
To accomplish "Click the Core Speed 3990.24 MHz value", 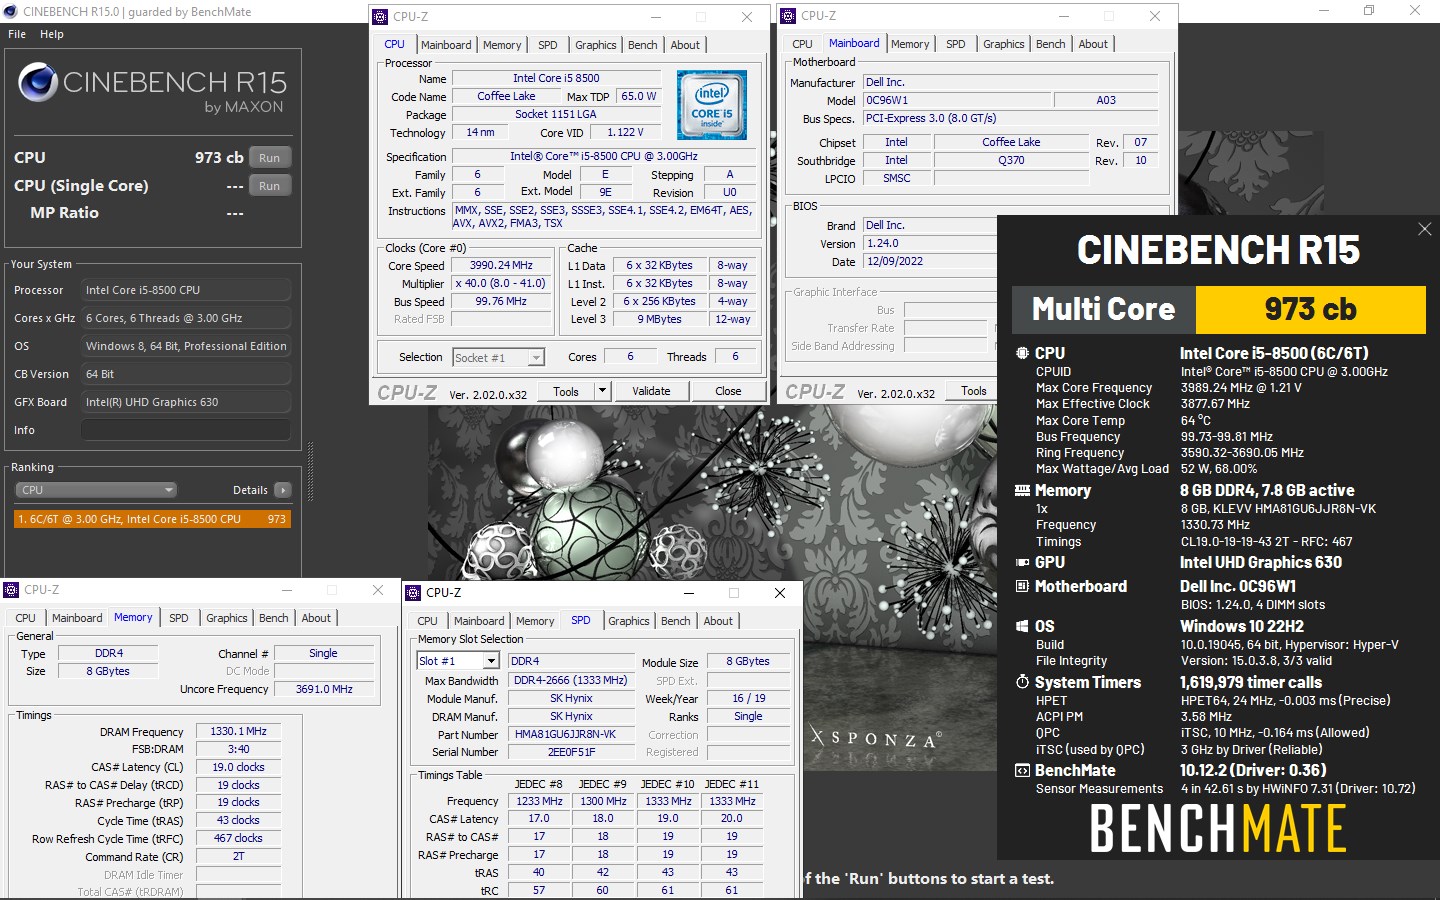I will tap(501, 266).
